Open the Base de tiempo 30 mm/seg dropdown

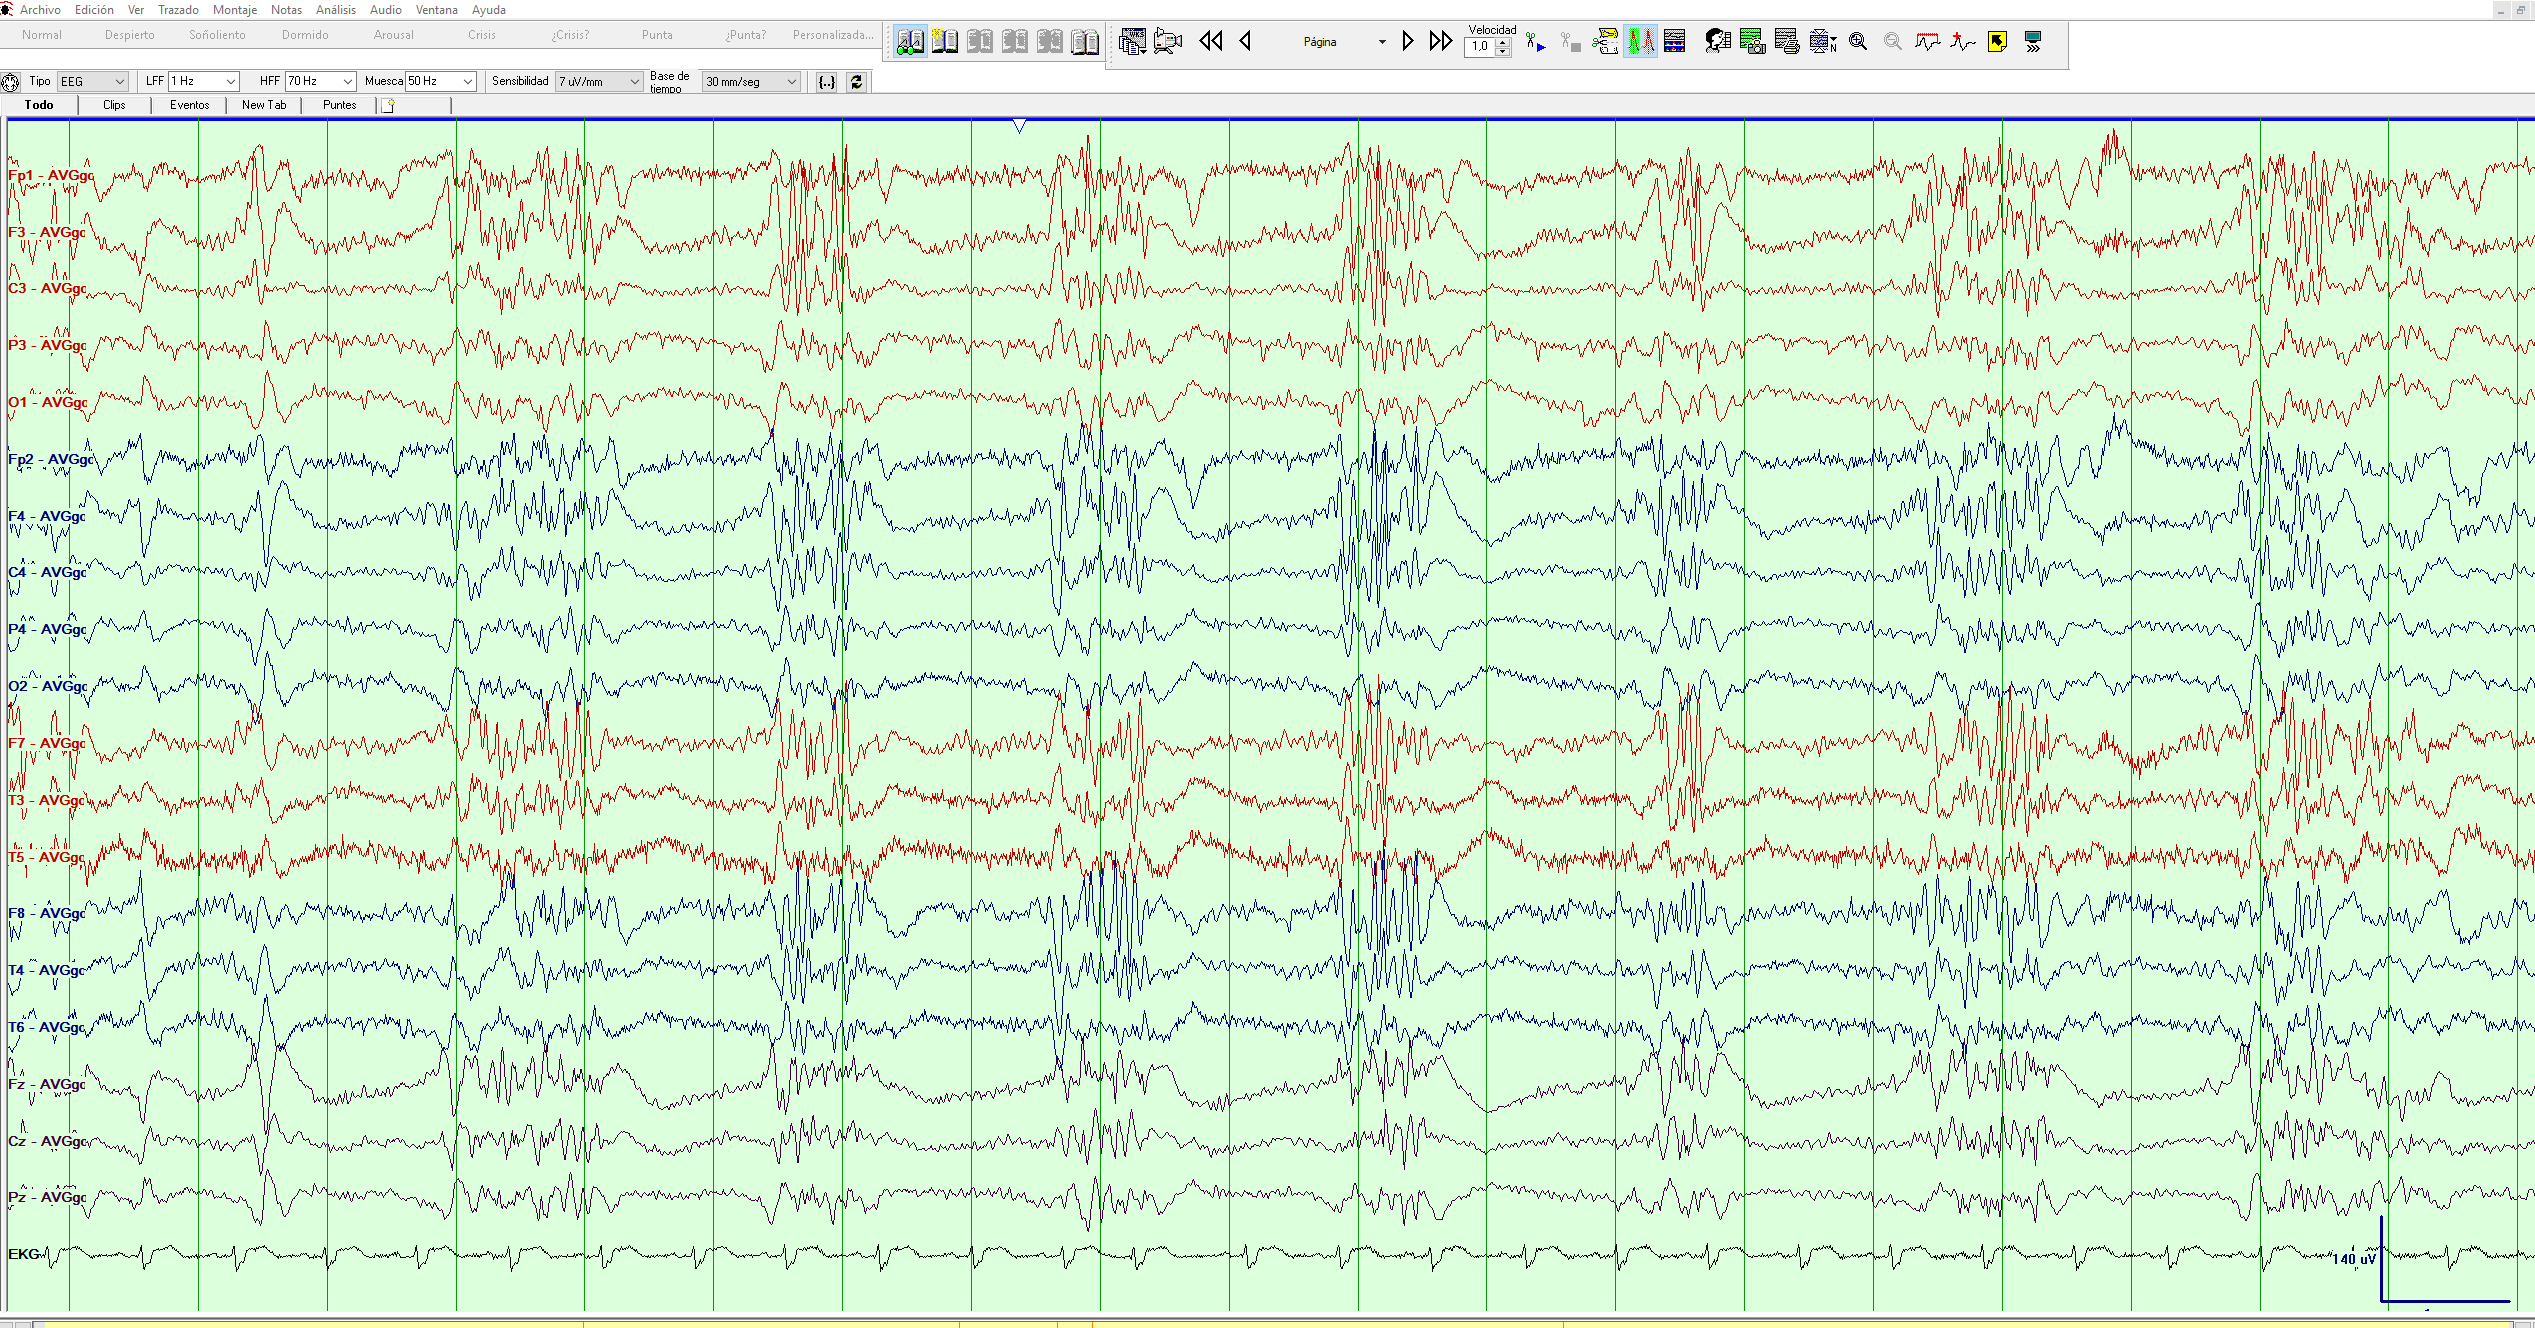751,82
